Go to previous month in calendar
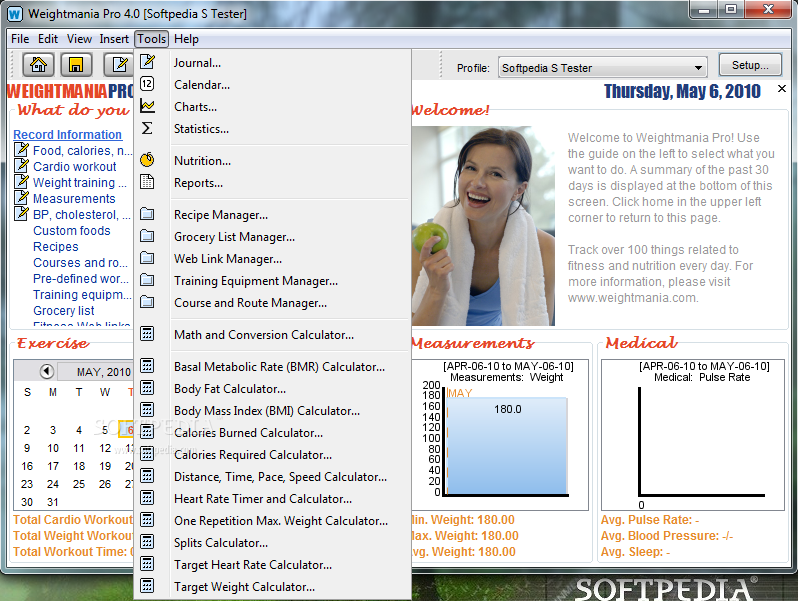The image size is (798, 601). (x=47, y=371)
